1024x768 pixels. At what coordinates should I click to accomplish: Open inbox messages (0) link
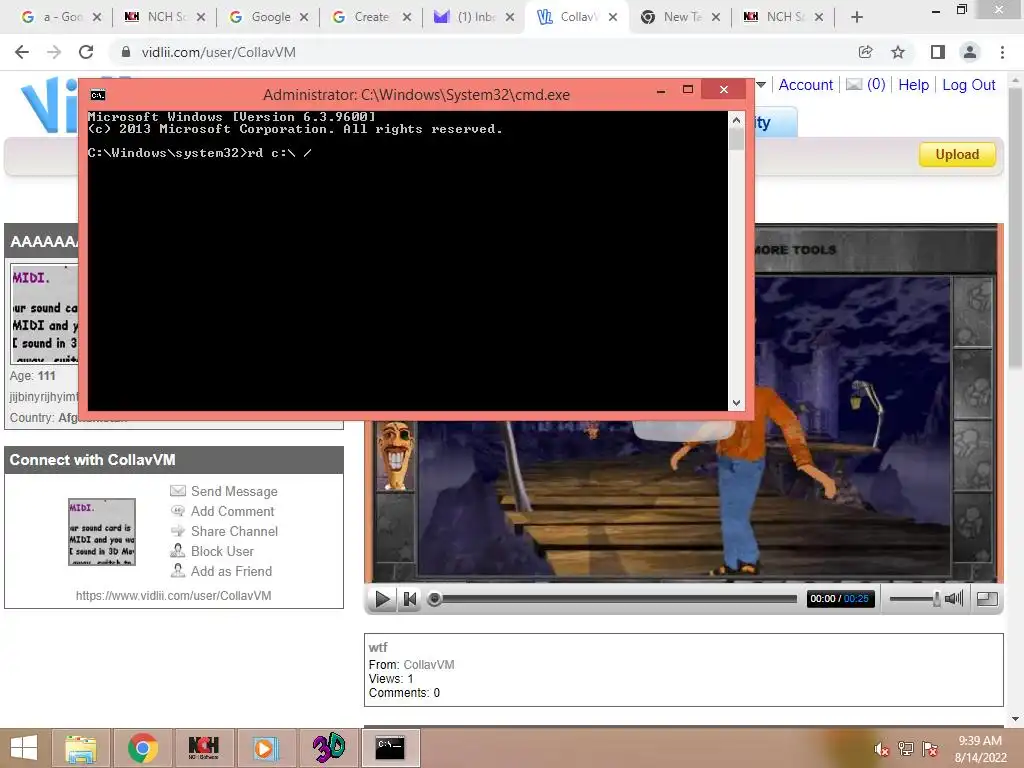(x=866, y=85)
